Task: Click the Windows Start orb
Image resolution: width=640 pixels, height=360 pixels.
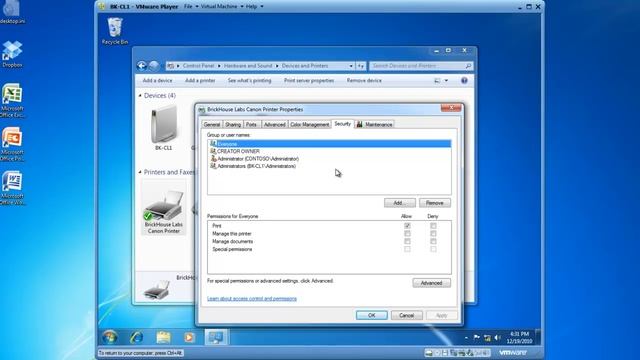Action: tap(110, 337)
